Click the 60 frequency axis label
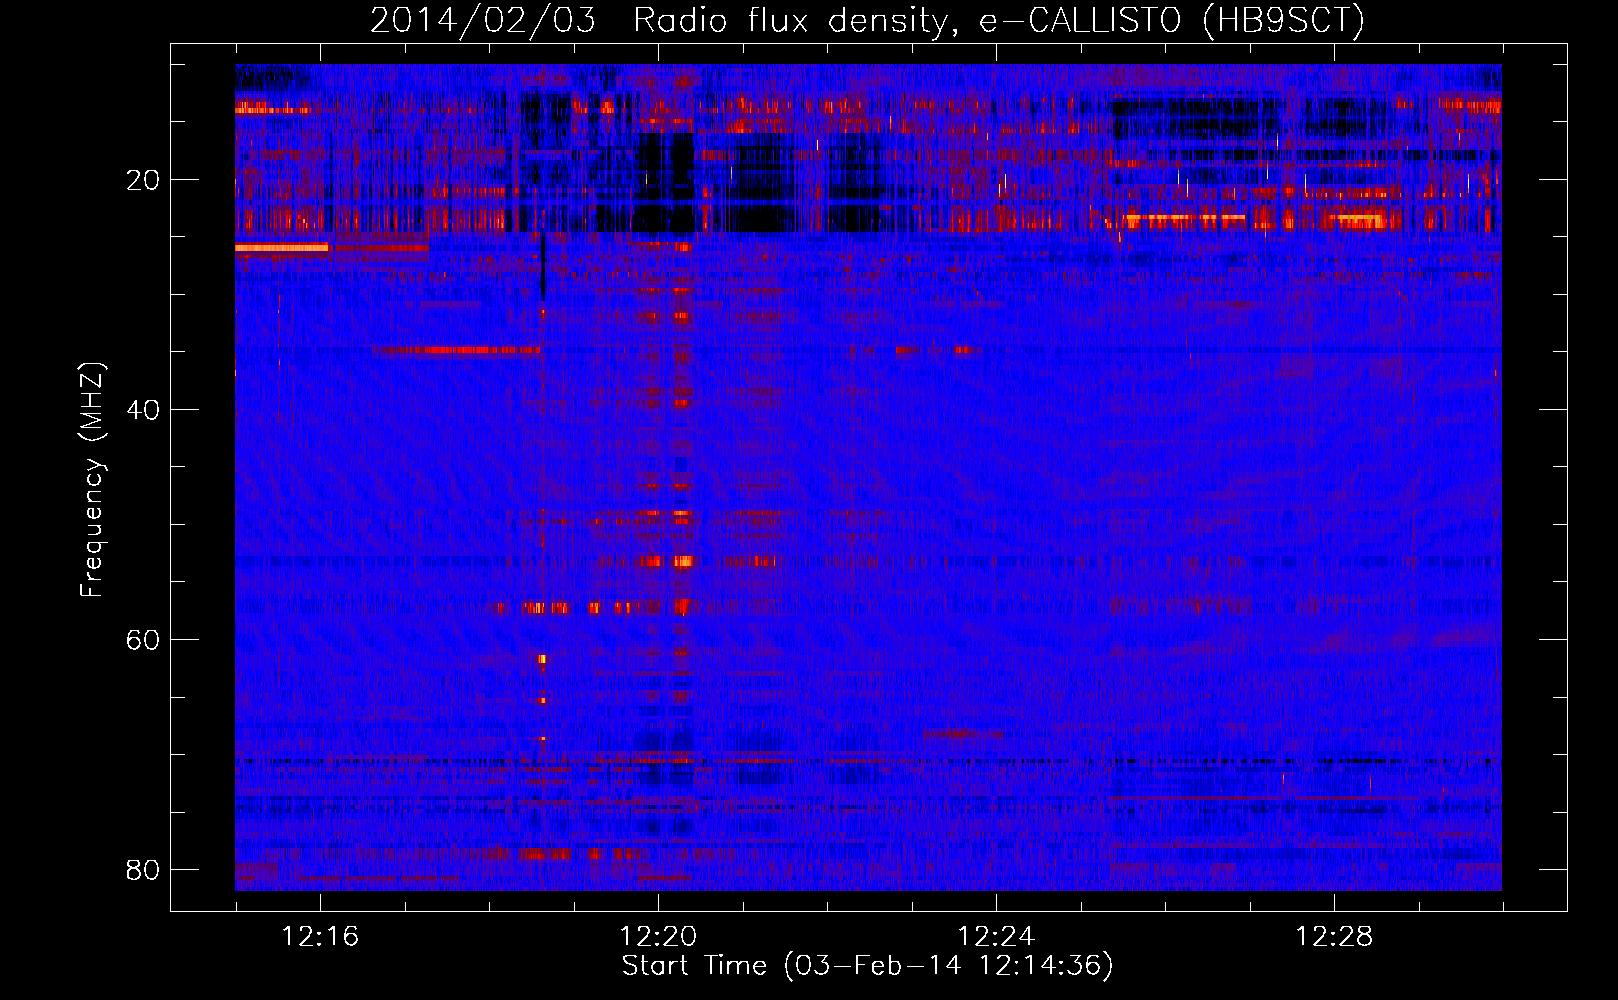 click(143, 640)
